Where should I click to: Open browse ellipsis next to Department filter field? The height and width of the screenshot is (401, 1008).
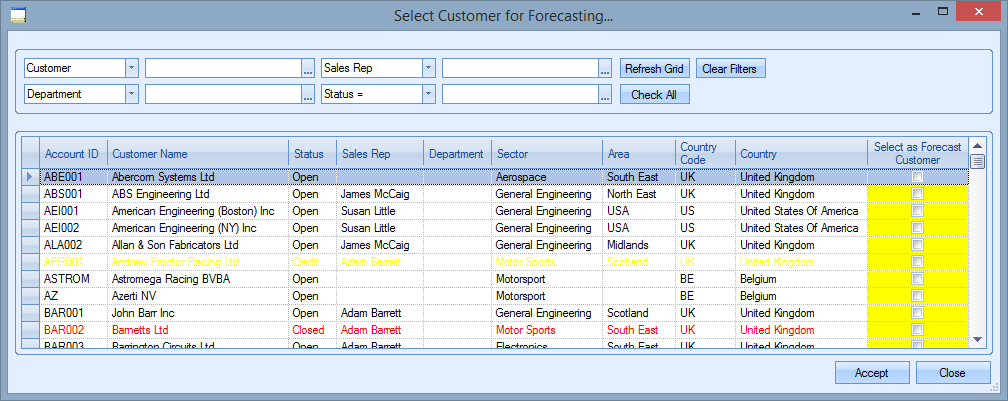coord(308,95)
